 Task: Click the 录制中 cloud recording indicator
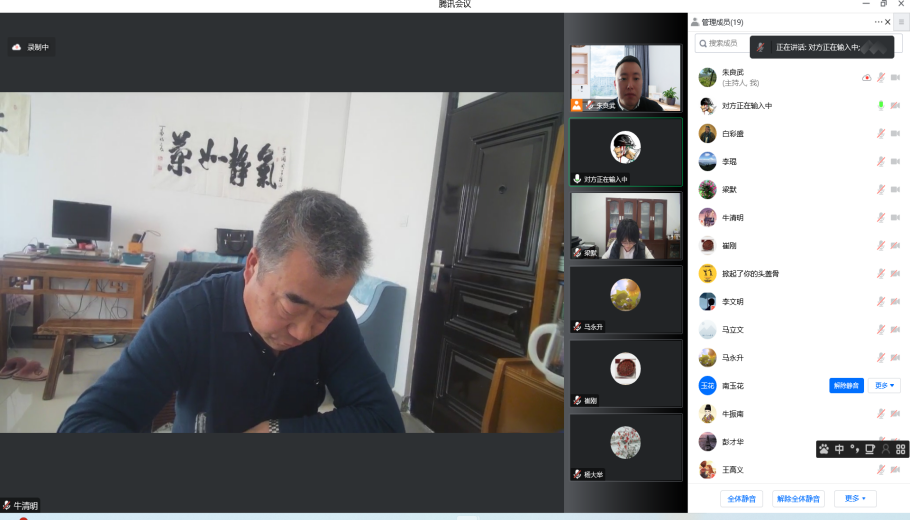[x=30, y=47]
